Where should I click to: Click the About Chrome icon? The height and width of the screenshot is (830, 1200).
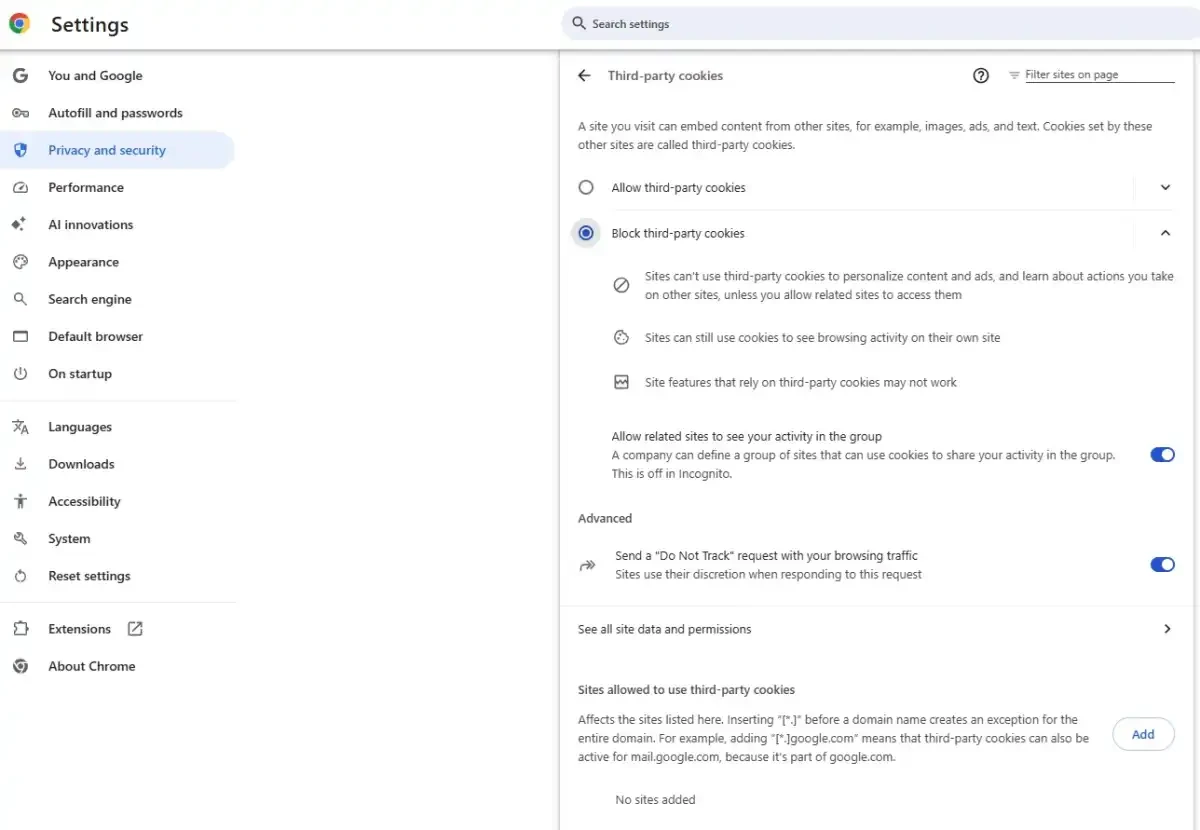(x=20, y=666)
